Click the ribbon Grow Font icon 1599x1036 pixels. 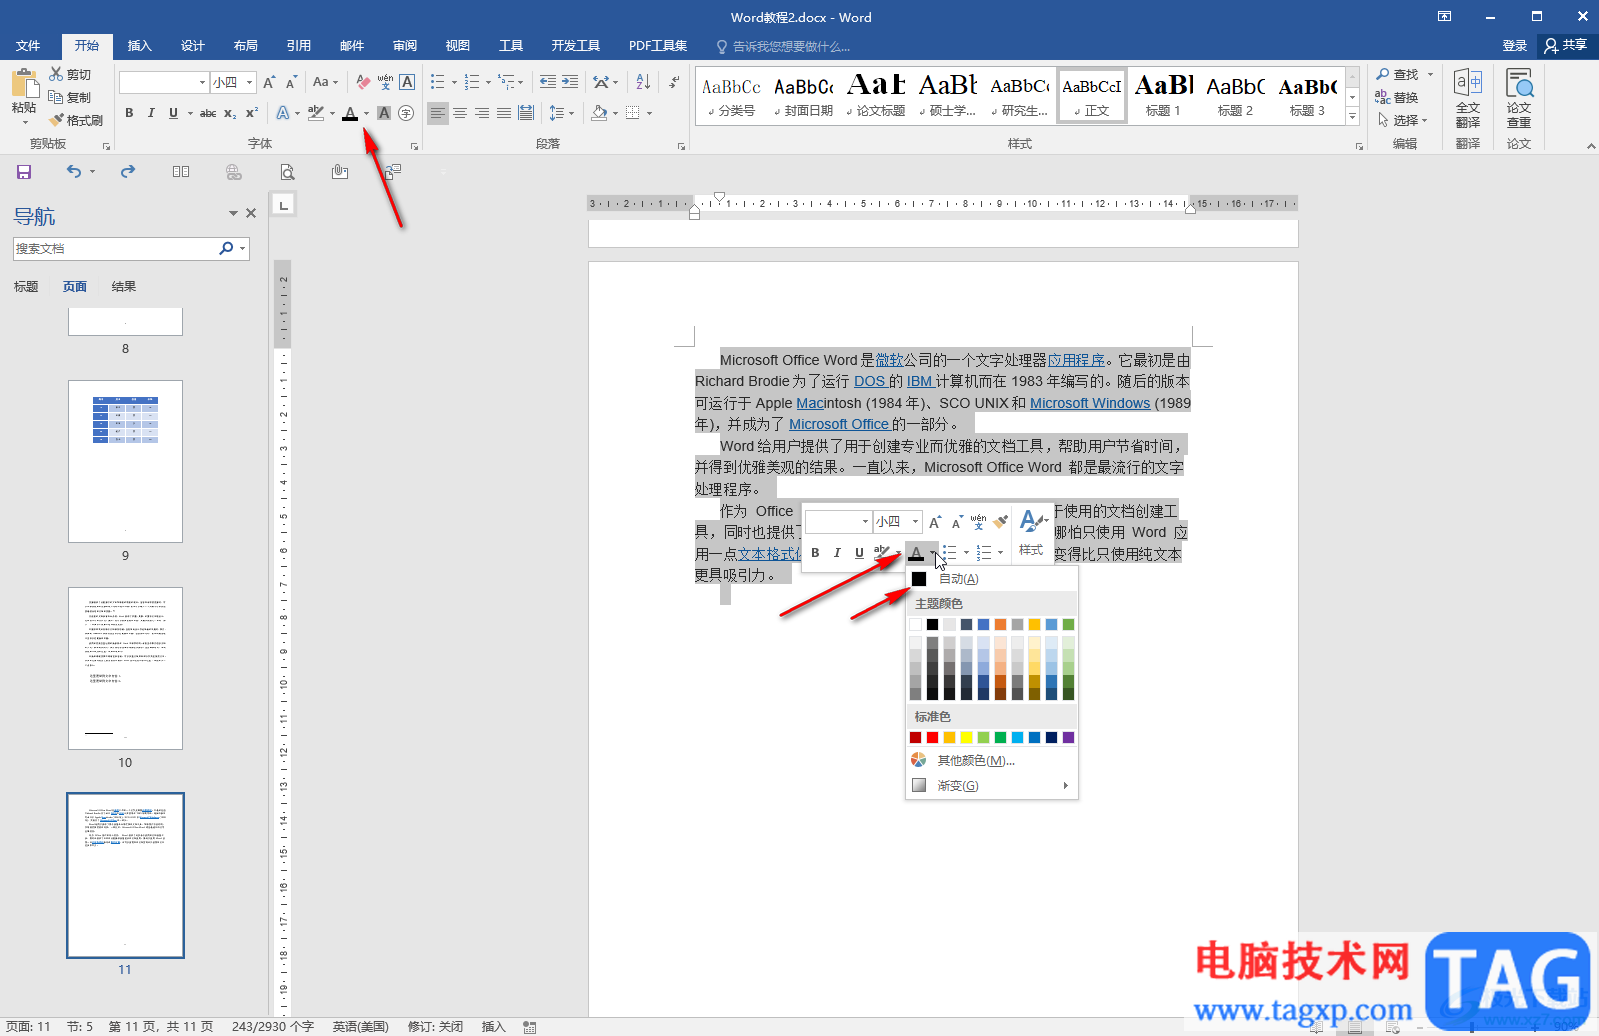pos(269,82)
